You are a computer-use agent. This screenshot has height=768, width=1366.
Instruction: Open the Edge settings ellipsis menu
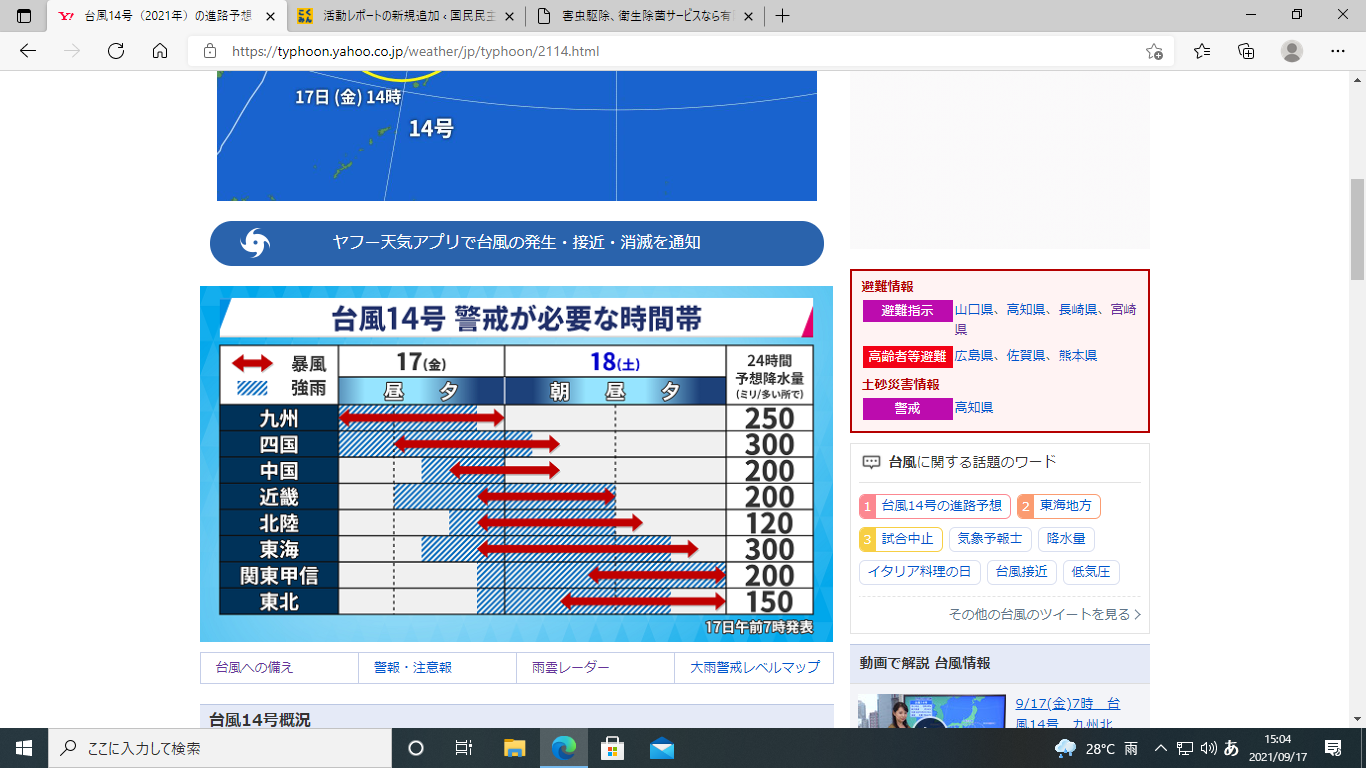pyautogui.click(x=1338, y=51)
